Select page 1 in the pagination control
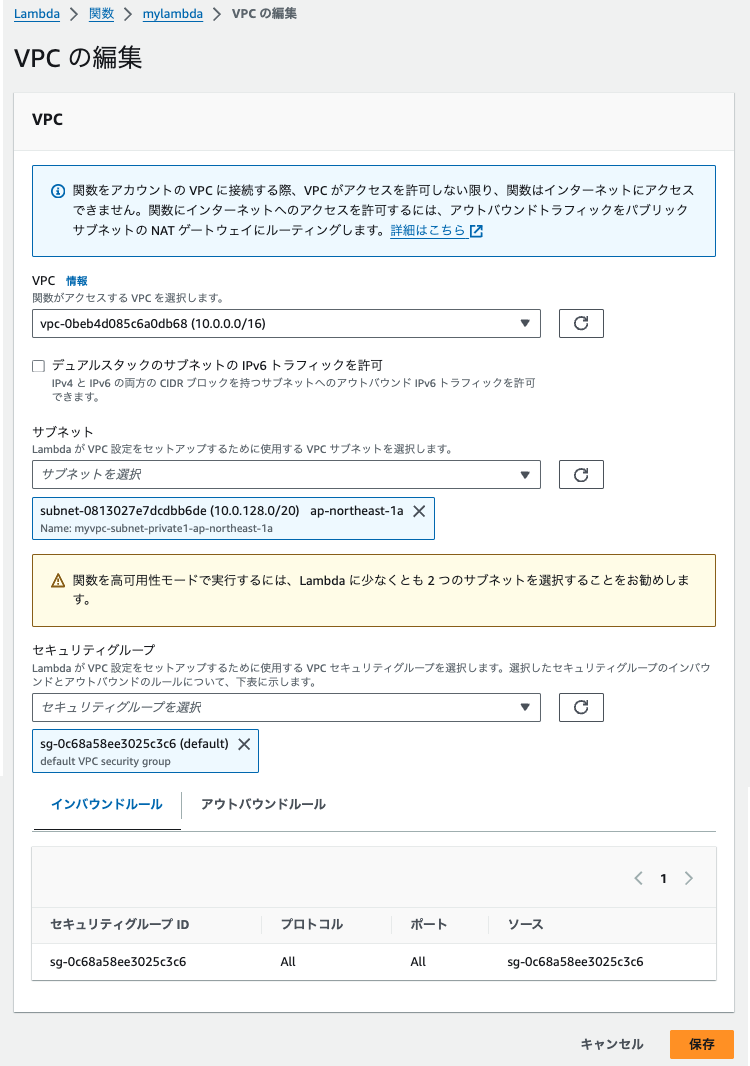 [663, 878]
